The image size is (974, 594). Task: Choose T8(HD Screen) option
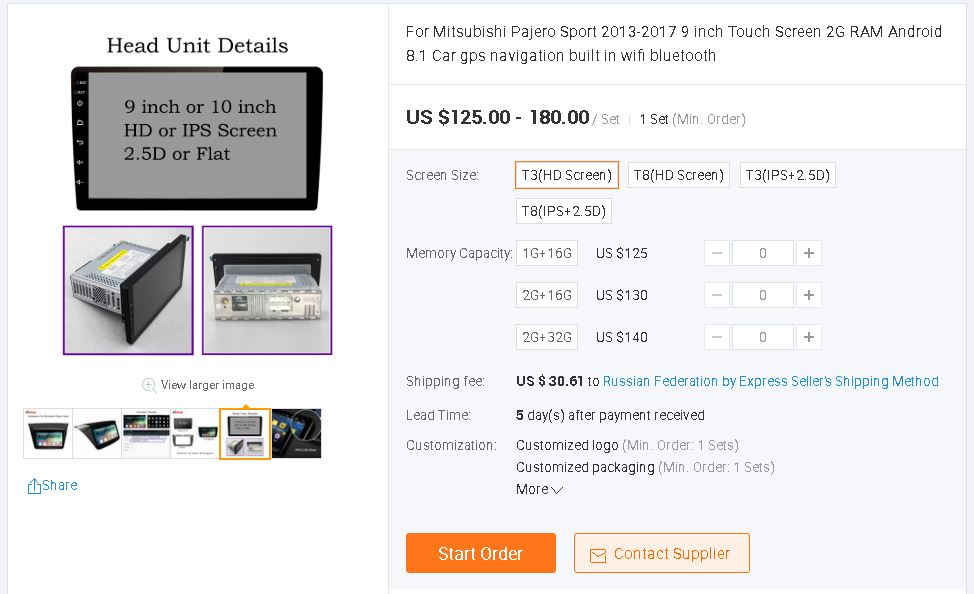[x=678, y=175]
